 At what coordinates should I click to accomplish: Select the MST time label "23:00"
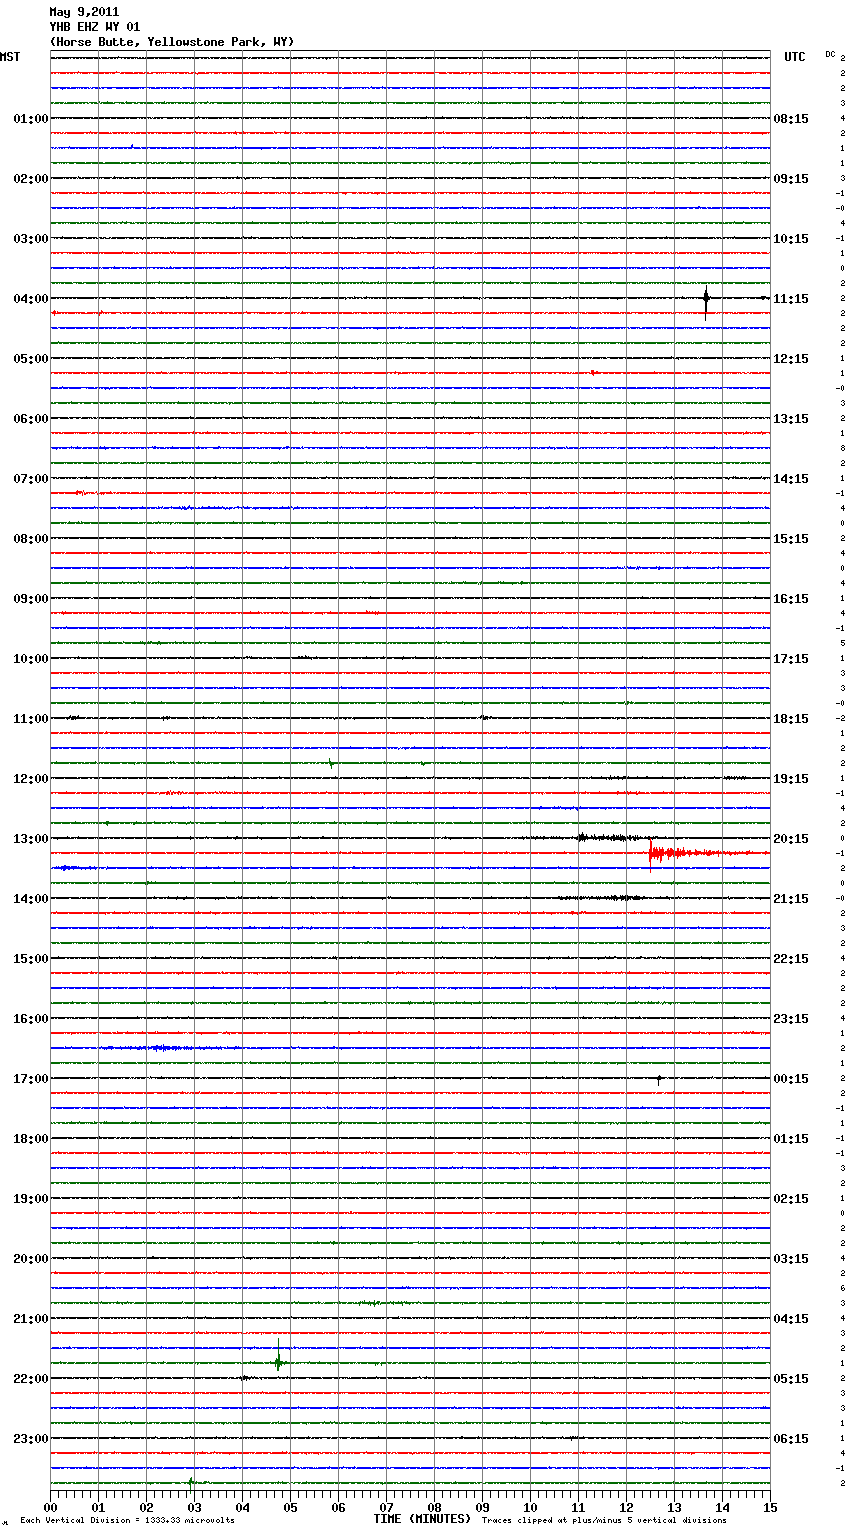(30, 1439)
